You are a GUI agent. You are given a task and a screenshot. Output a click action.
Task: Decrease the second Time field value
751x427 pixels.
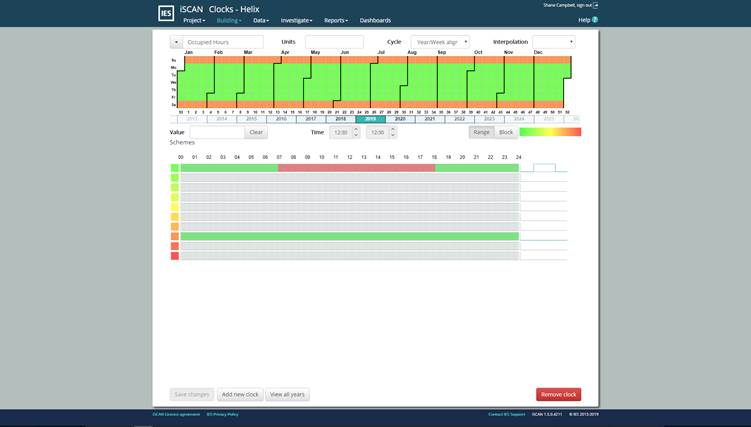393,135
